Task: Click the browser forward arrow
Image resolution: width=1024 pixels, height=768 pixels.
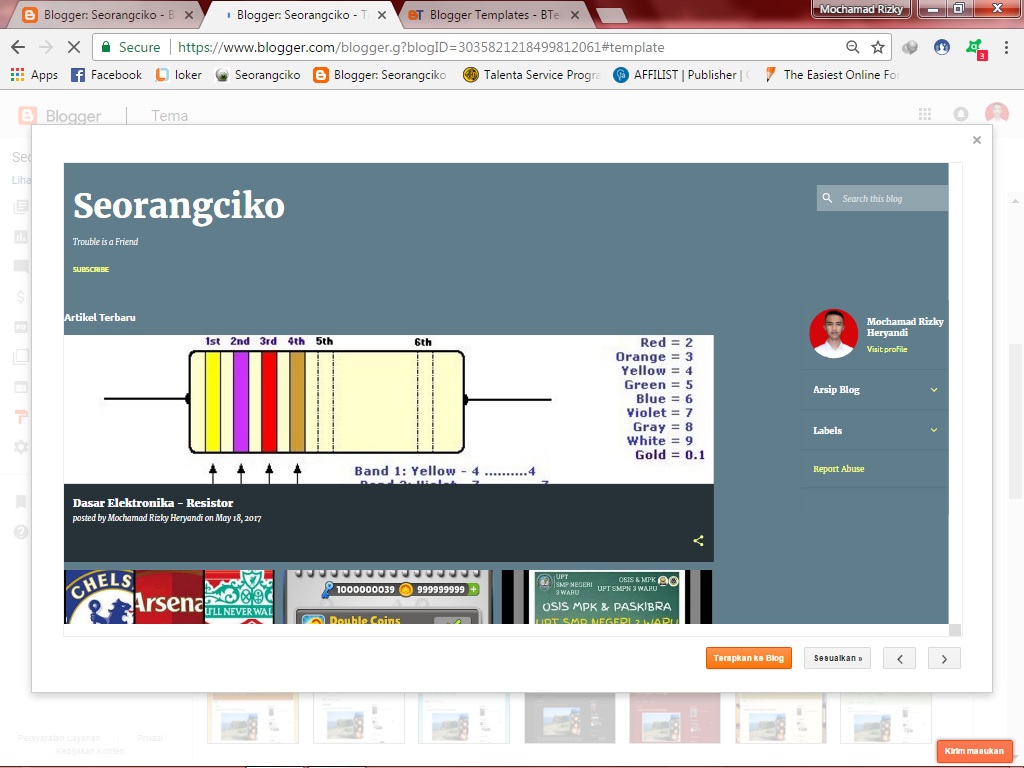Action: tap(46, 47)
